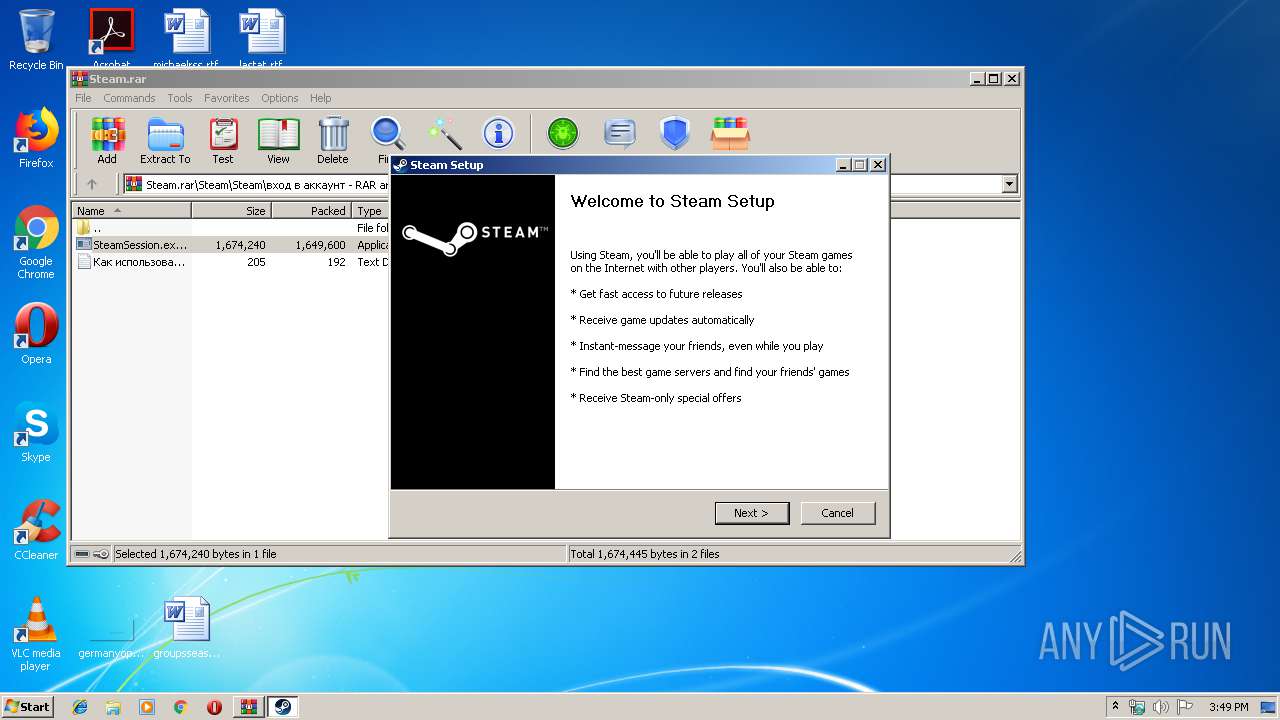Click the packed size value 1,649,600
This screenshot has height=720, width=1280.
(x=320, y=245)
